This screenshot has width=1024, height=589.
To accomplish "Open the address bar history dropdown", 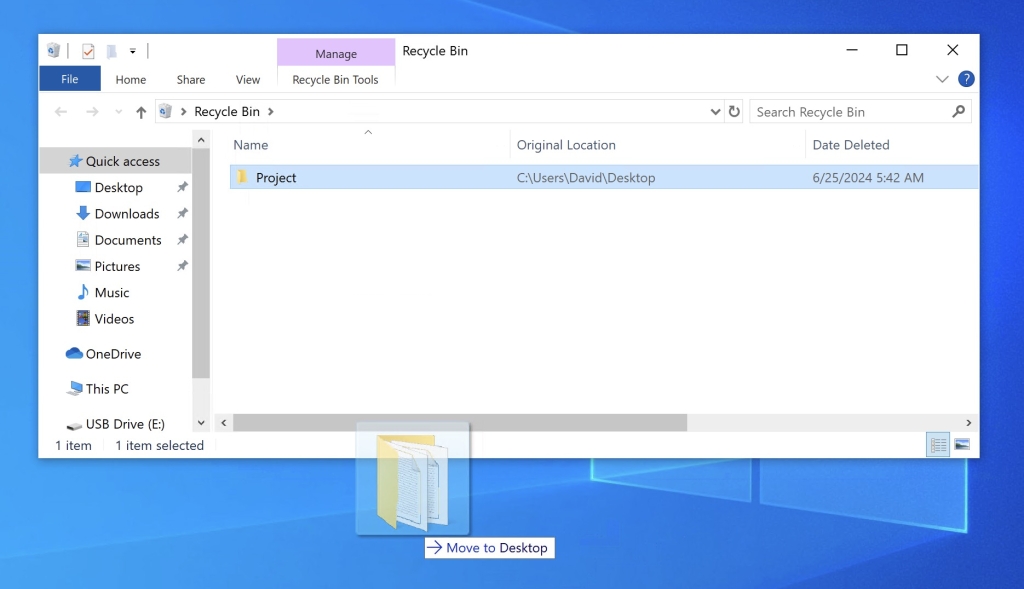I will tap(714, 111).
